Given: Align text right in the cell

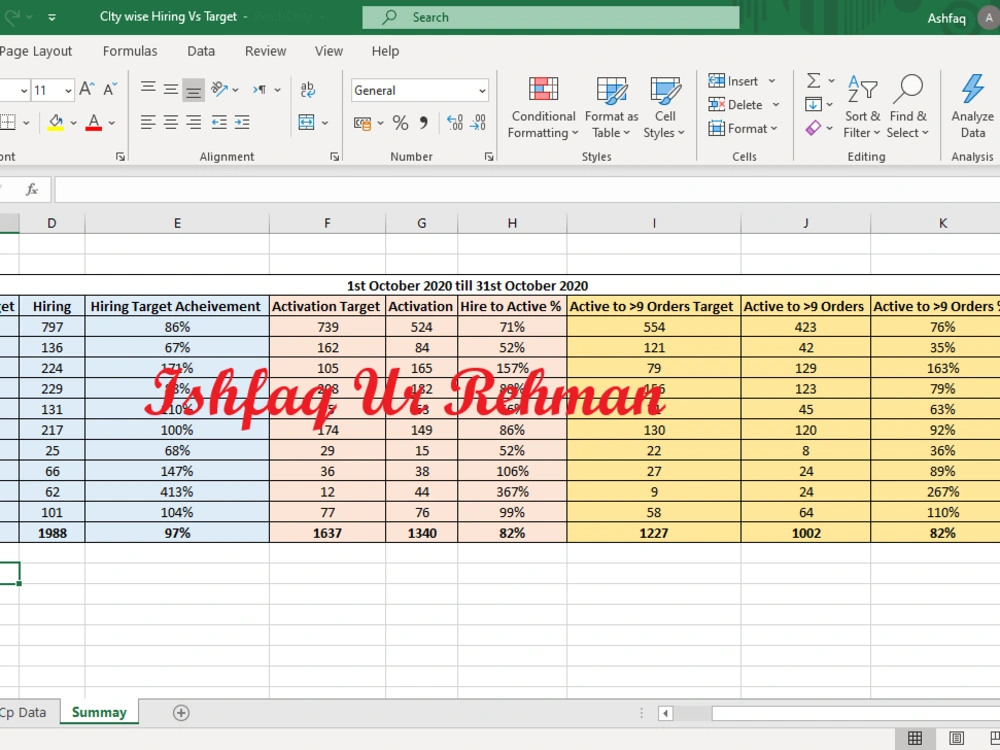Looking at the screenshot, I should point(193,122).
